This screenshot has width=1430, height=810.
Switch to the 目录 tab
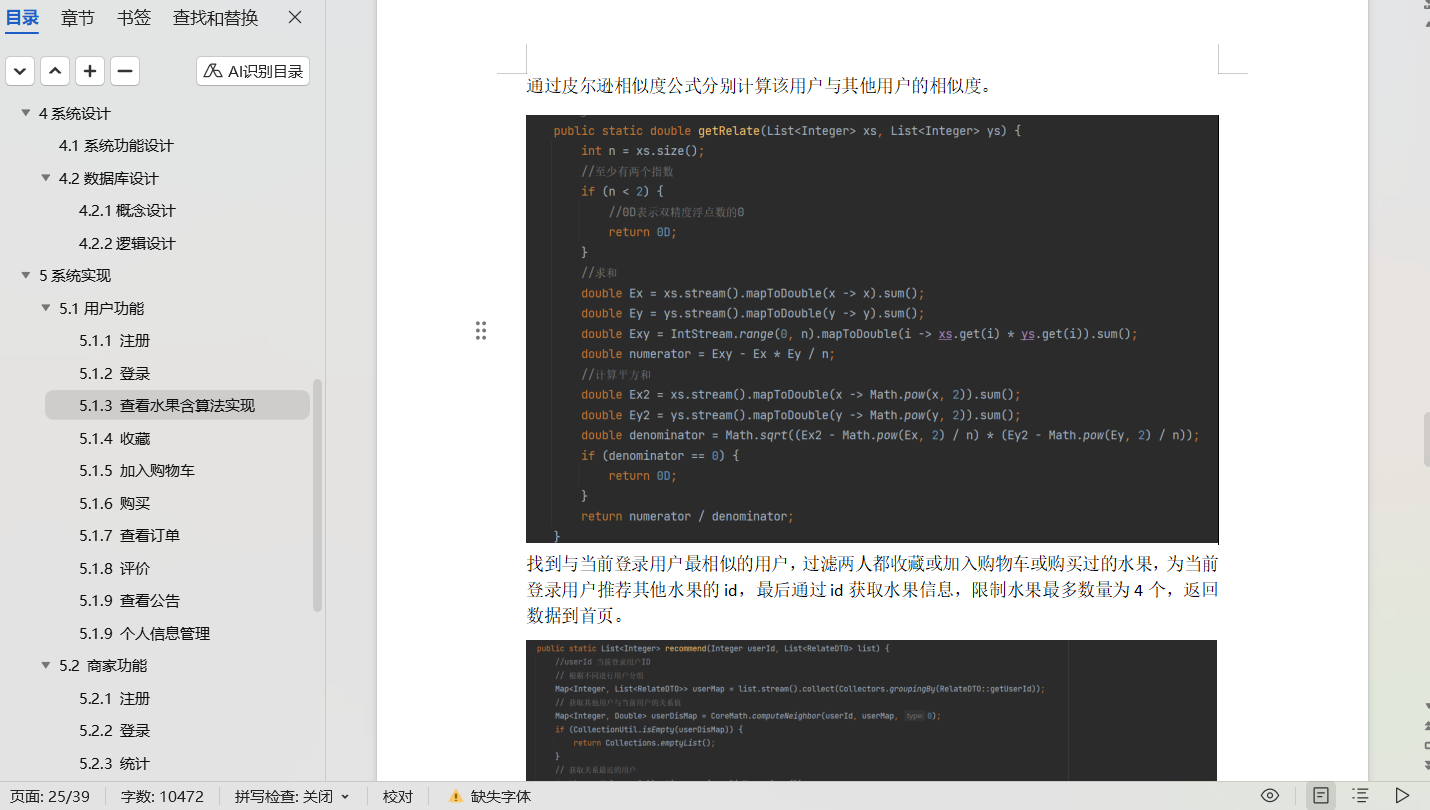point(22,17)
